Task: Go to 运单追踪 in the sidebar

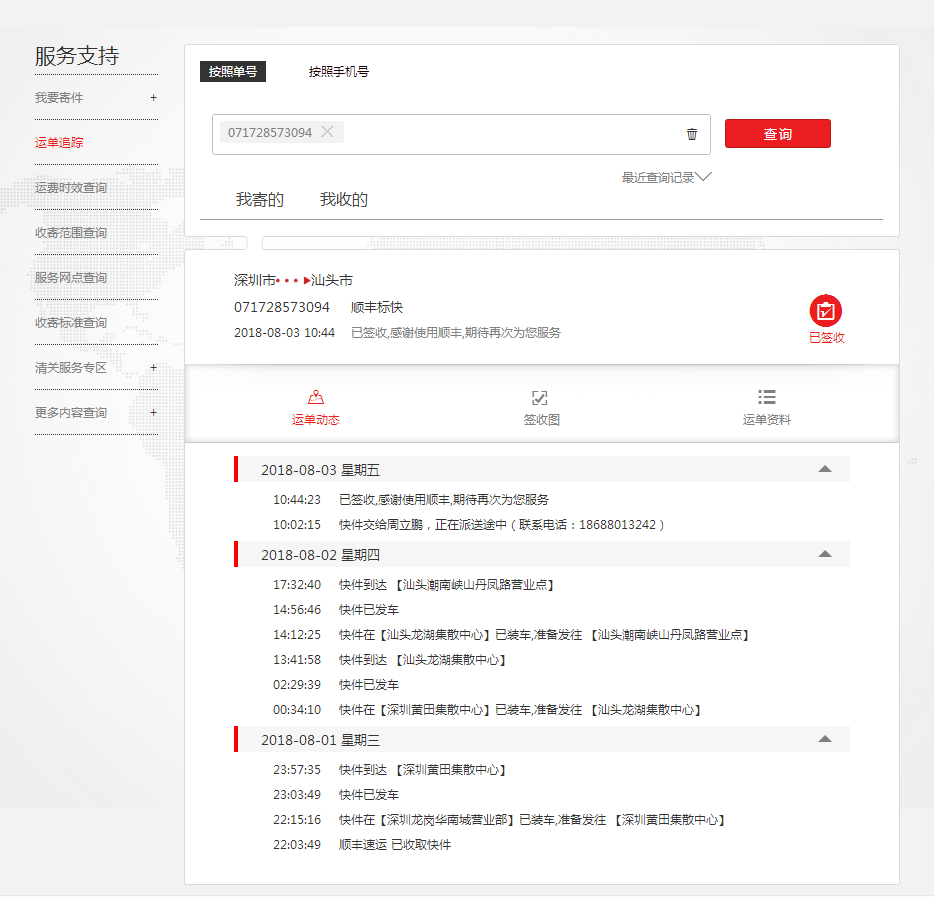Action: [x=59, y=142]
